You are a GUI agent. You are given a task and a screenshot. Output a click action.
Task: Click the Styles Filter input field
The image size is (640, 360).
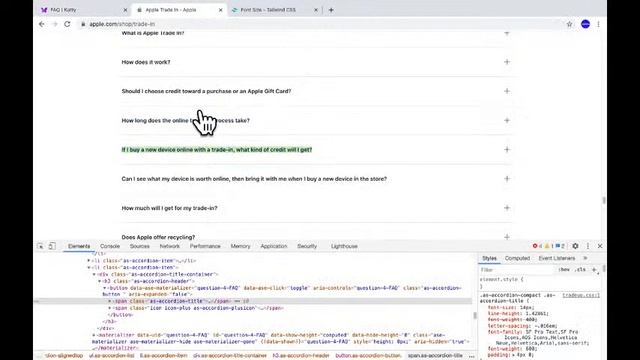[516, 270]
